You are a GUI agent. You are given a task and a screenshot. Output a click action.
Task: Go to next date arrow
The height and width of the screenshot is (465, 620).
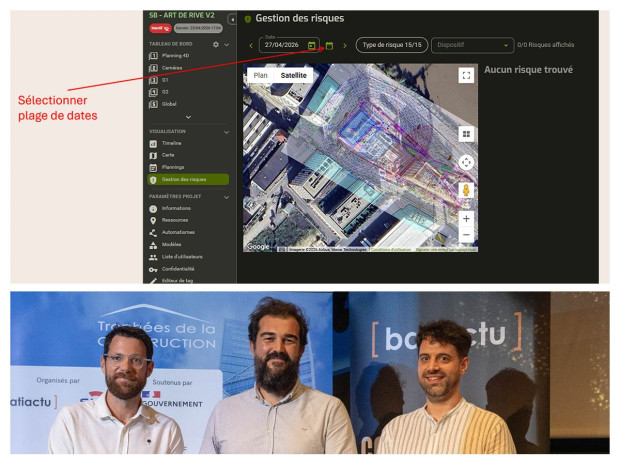coord(345,46)
